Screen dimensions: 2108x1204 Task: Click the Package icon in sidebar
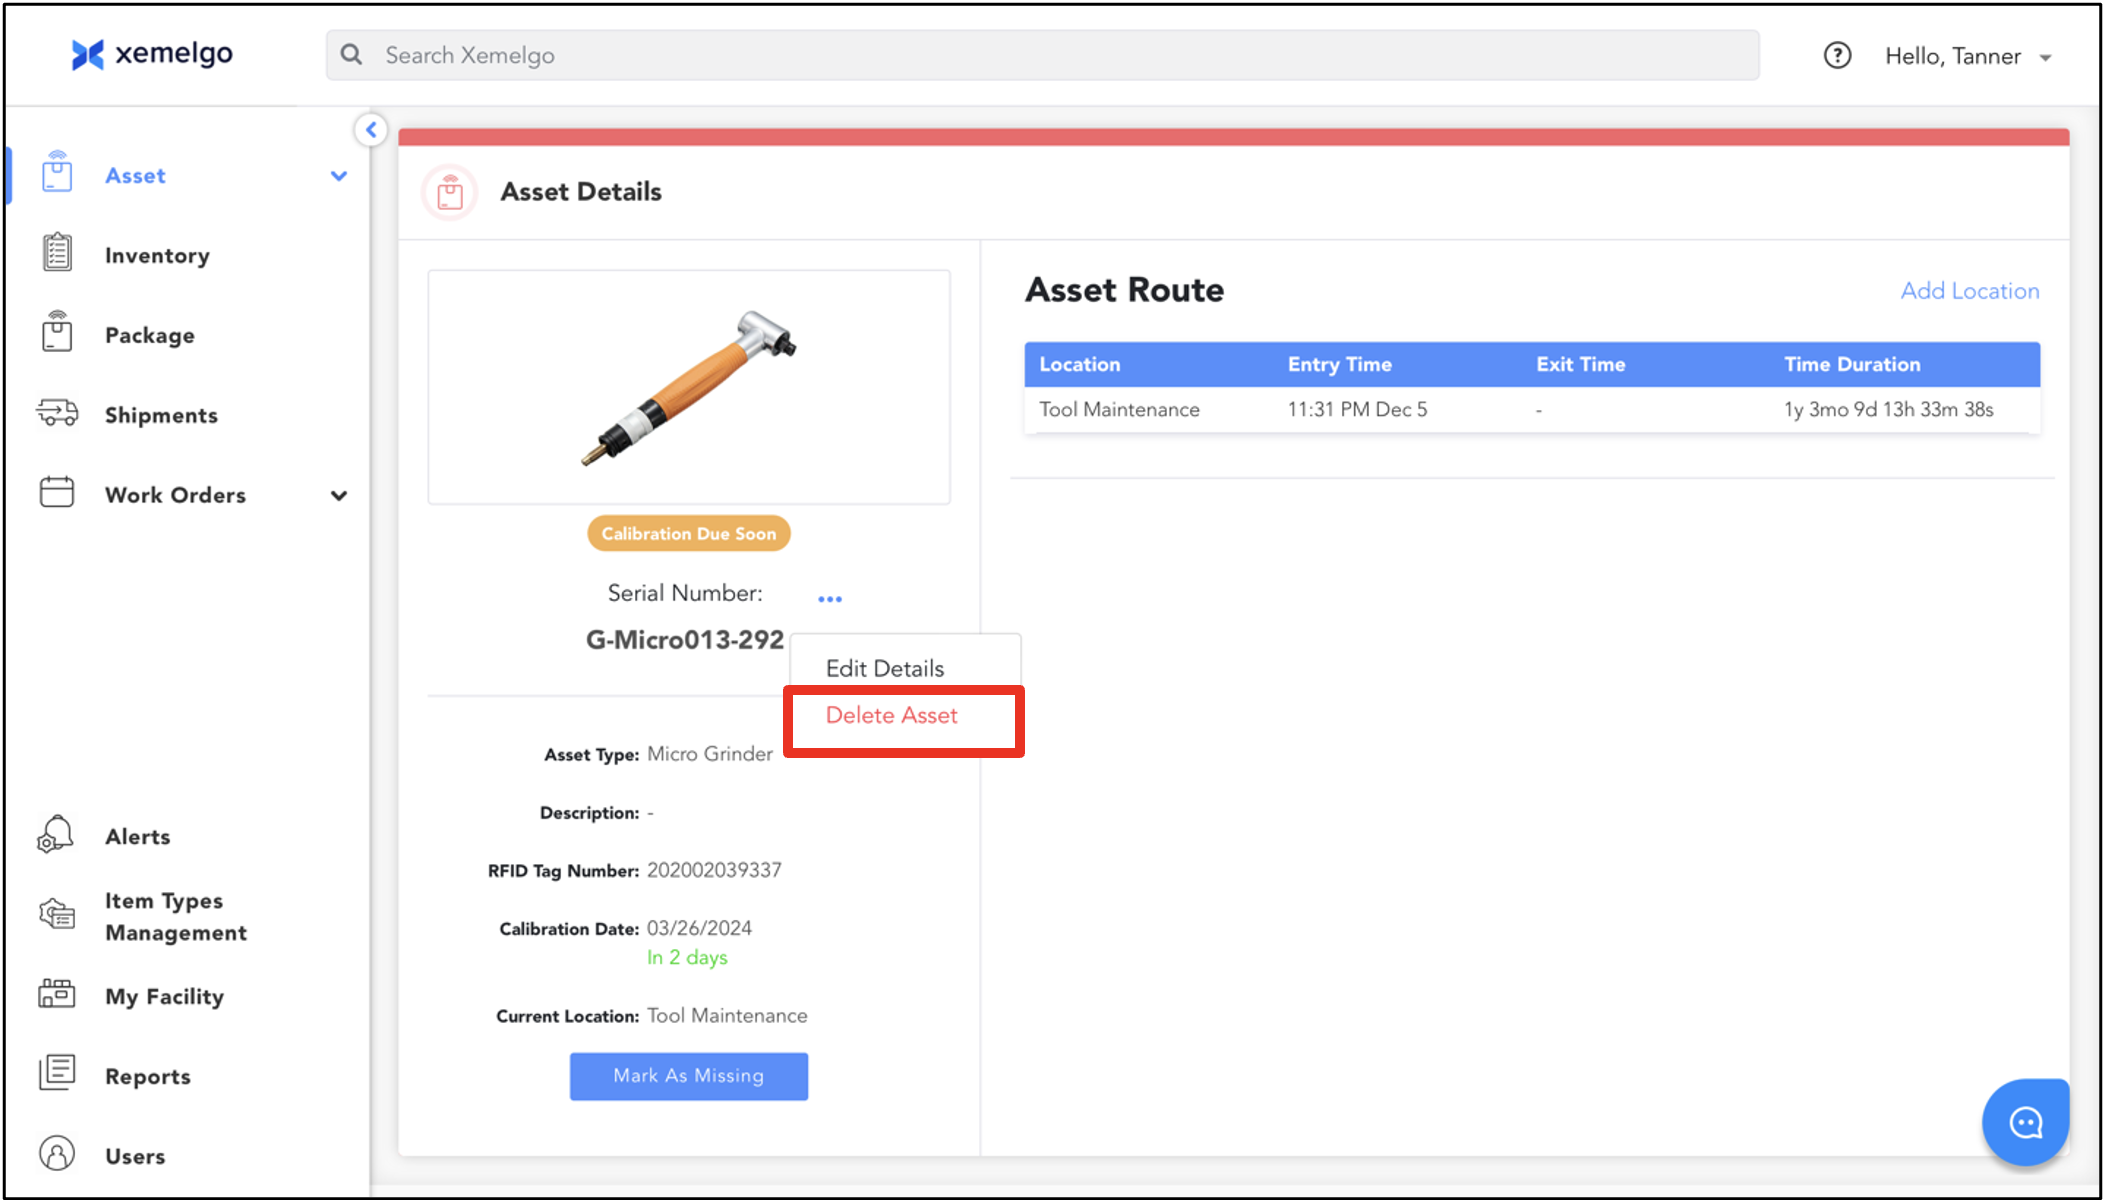coord(57,332)
